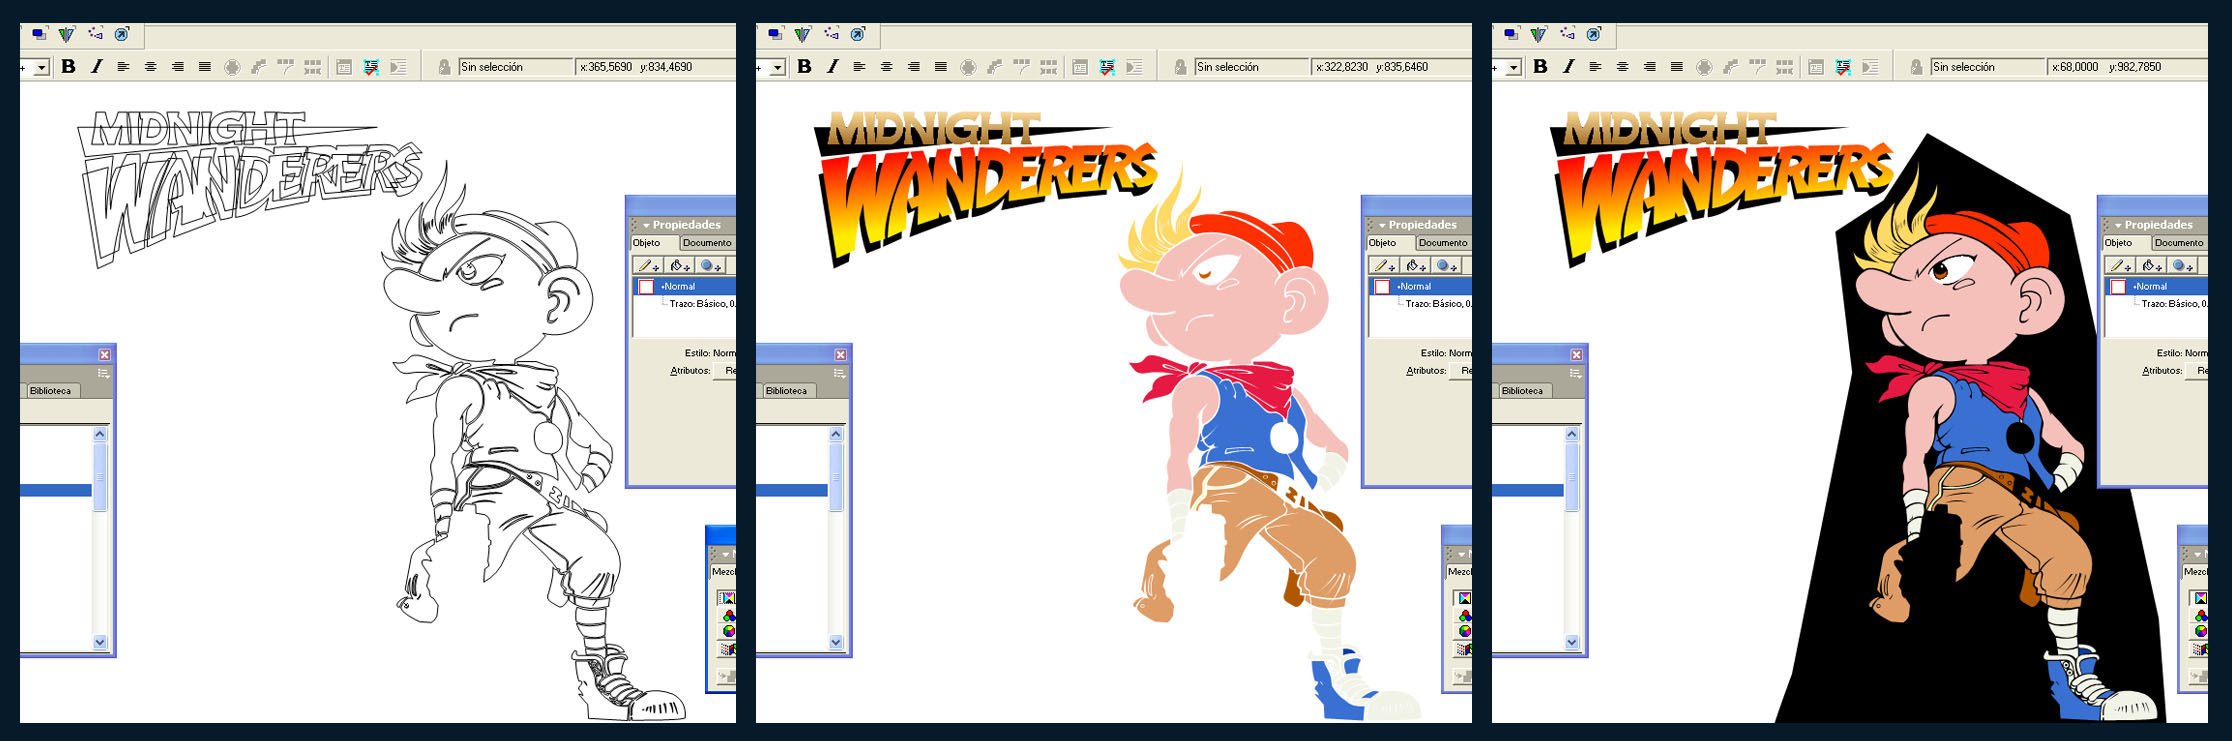Switch to Objeto tab in left screenshot
This screenshot has width=2232, height=741.
pos(653,243)
